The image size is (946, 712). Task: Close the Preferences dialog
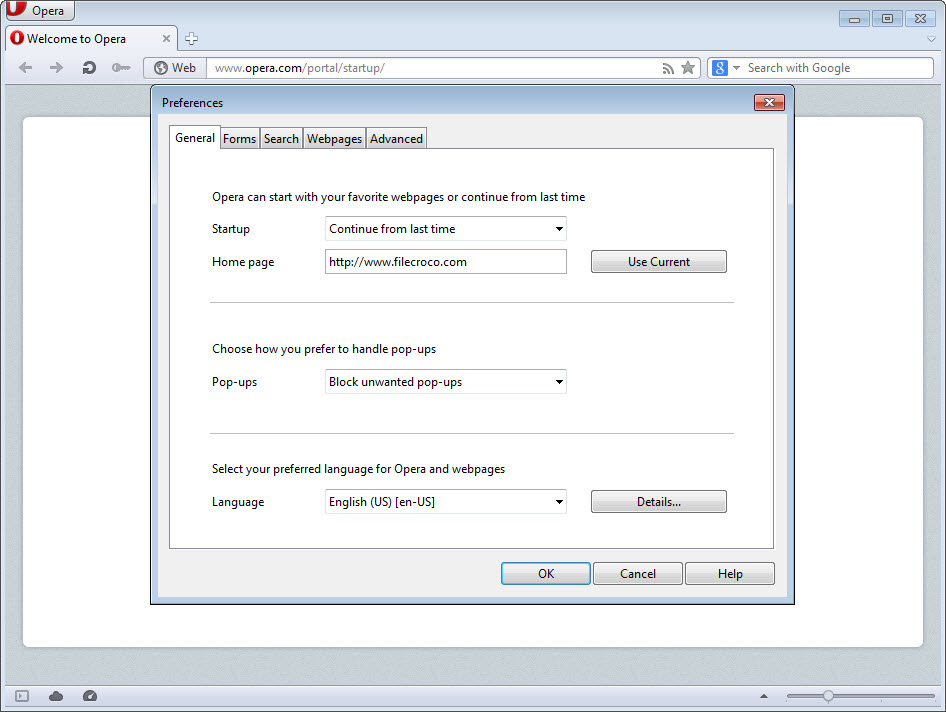[769, 103]
